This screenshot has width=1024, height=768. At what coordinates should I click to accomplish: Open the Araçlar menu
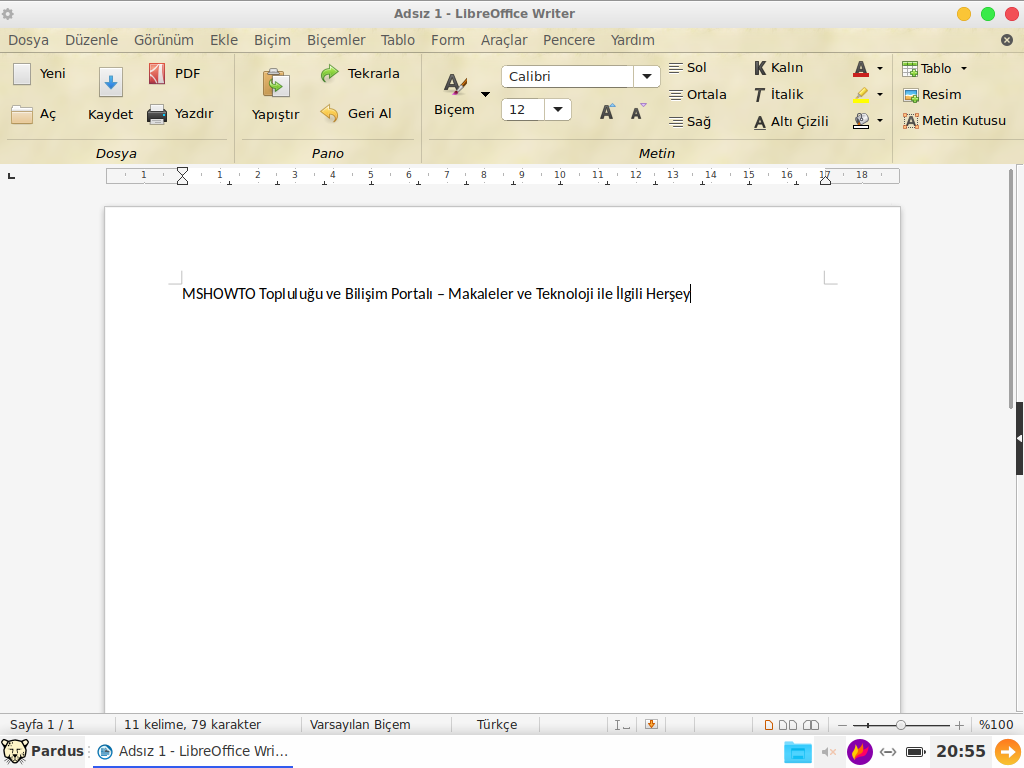click(x=504, y=40)
